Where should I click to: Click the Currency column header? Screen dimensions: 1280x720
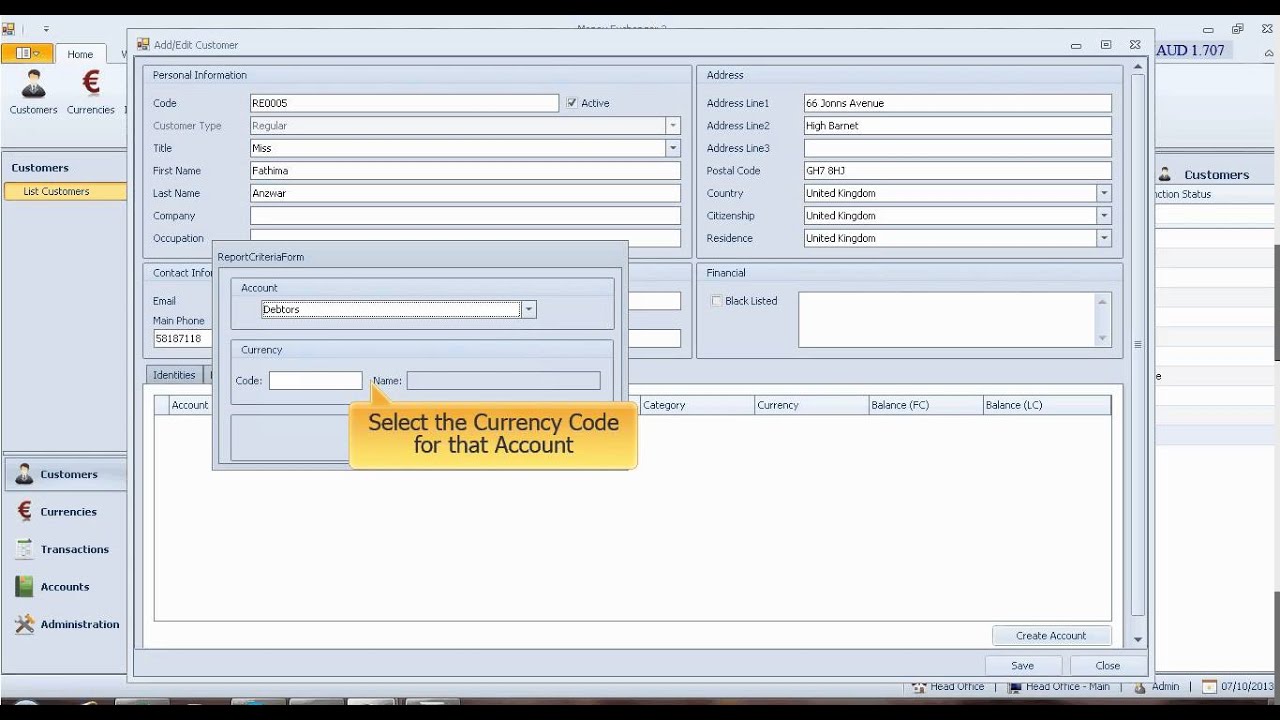click(x=811, y=405)
